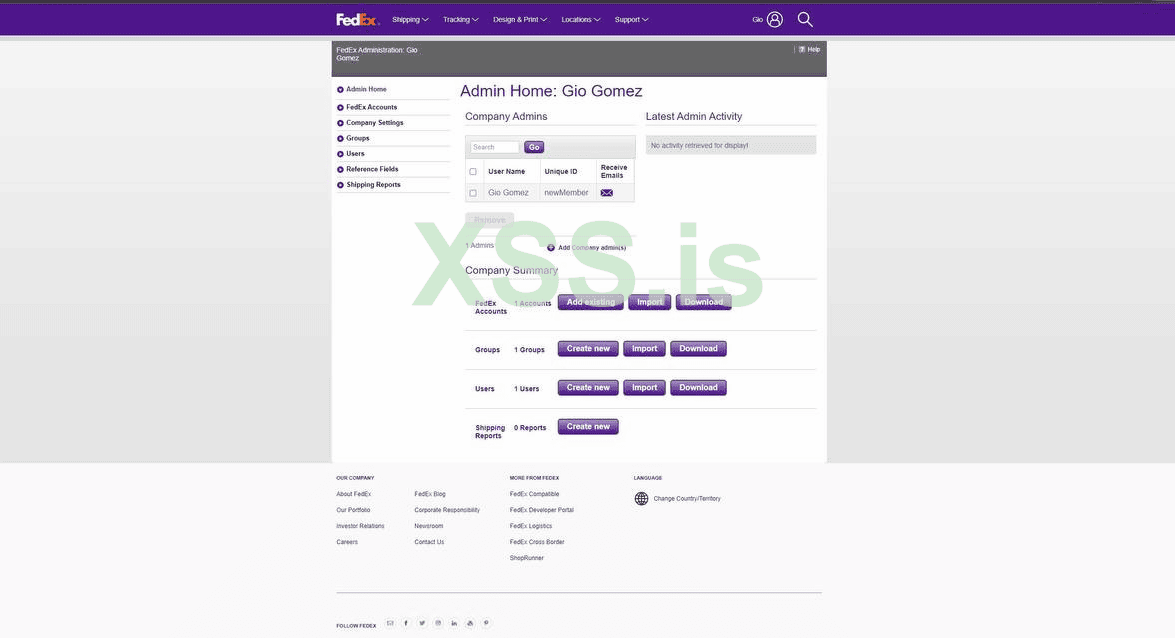Image resolution: width=1175 pixels, height=638 pixels.
Task: Click Import in the Users row
Action: click(x=644, y=388)
